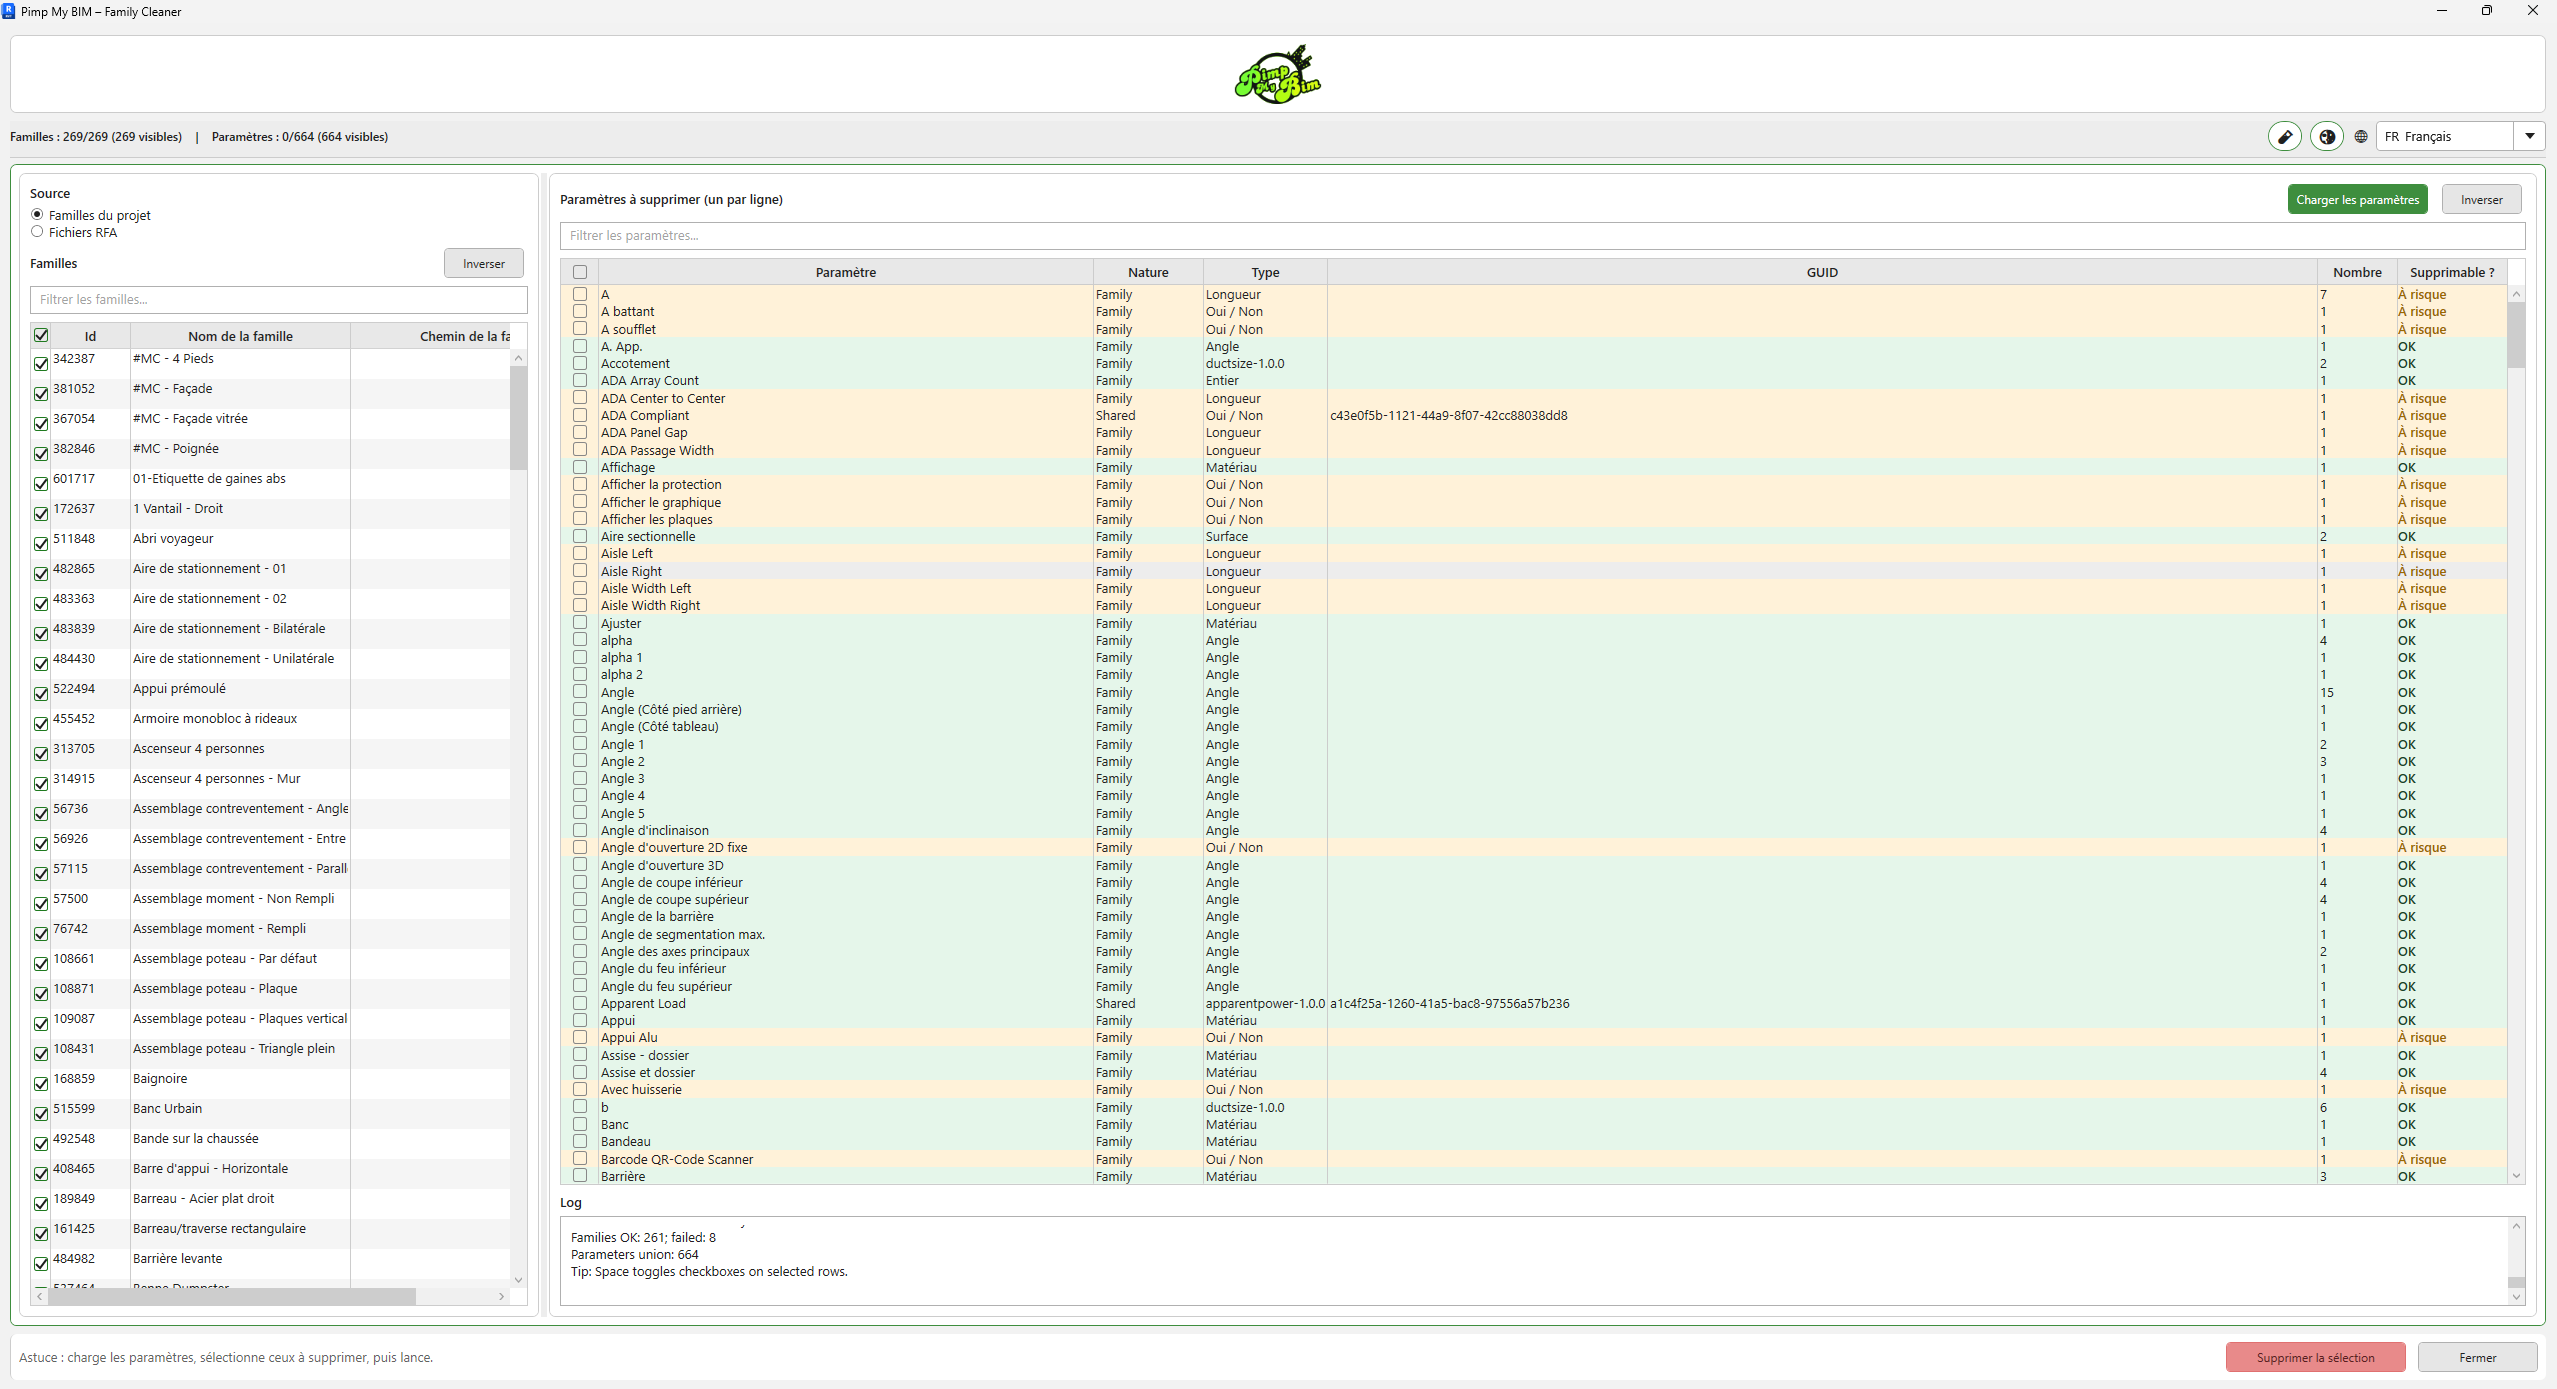
Task: Check the ADA Compliant parameter checkbox
Action: pyautogui.click(x=580, y=415)
